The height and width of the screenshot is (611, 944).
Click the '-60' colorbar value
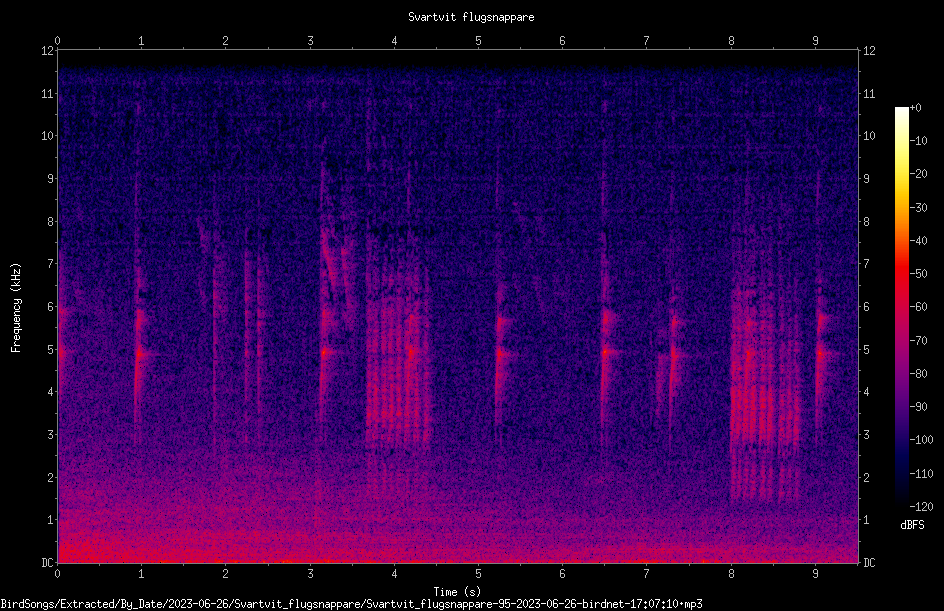tap(918, 307)
